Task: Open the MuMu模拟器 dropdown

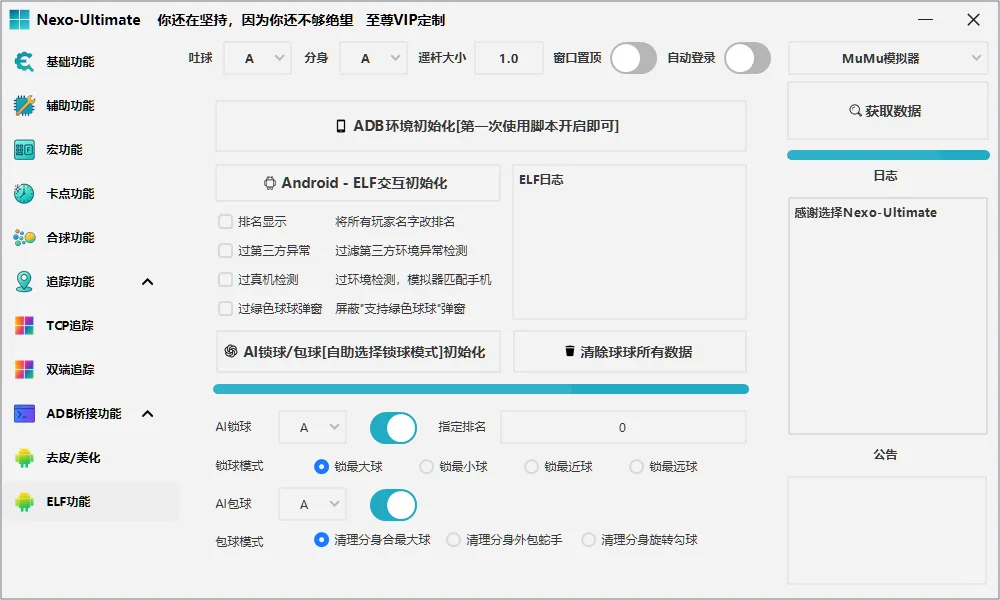Action: (887, 58)
